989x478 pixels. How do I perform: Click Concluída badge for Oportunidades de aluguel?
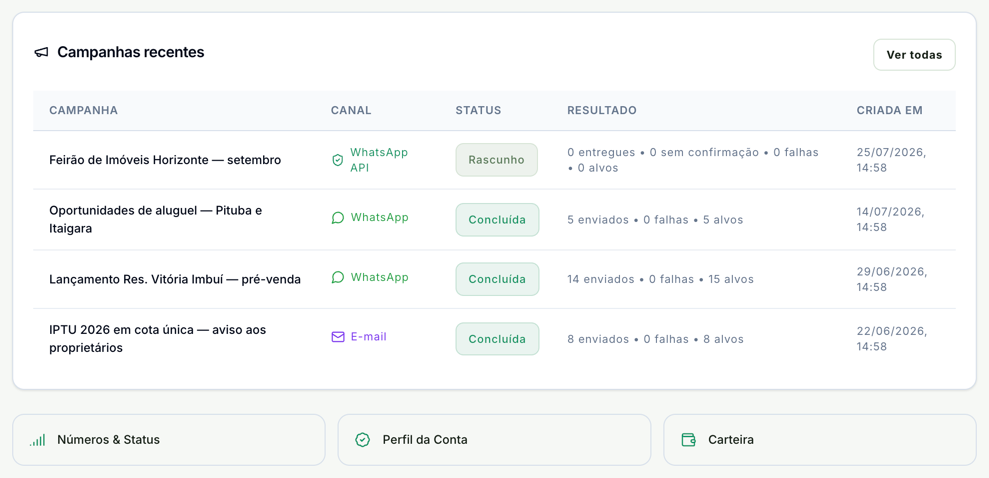497,219
